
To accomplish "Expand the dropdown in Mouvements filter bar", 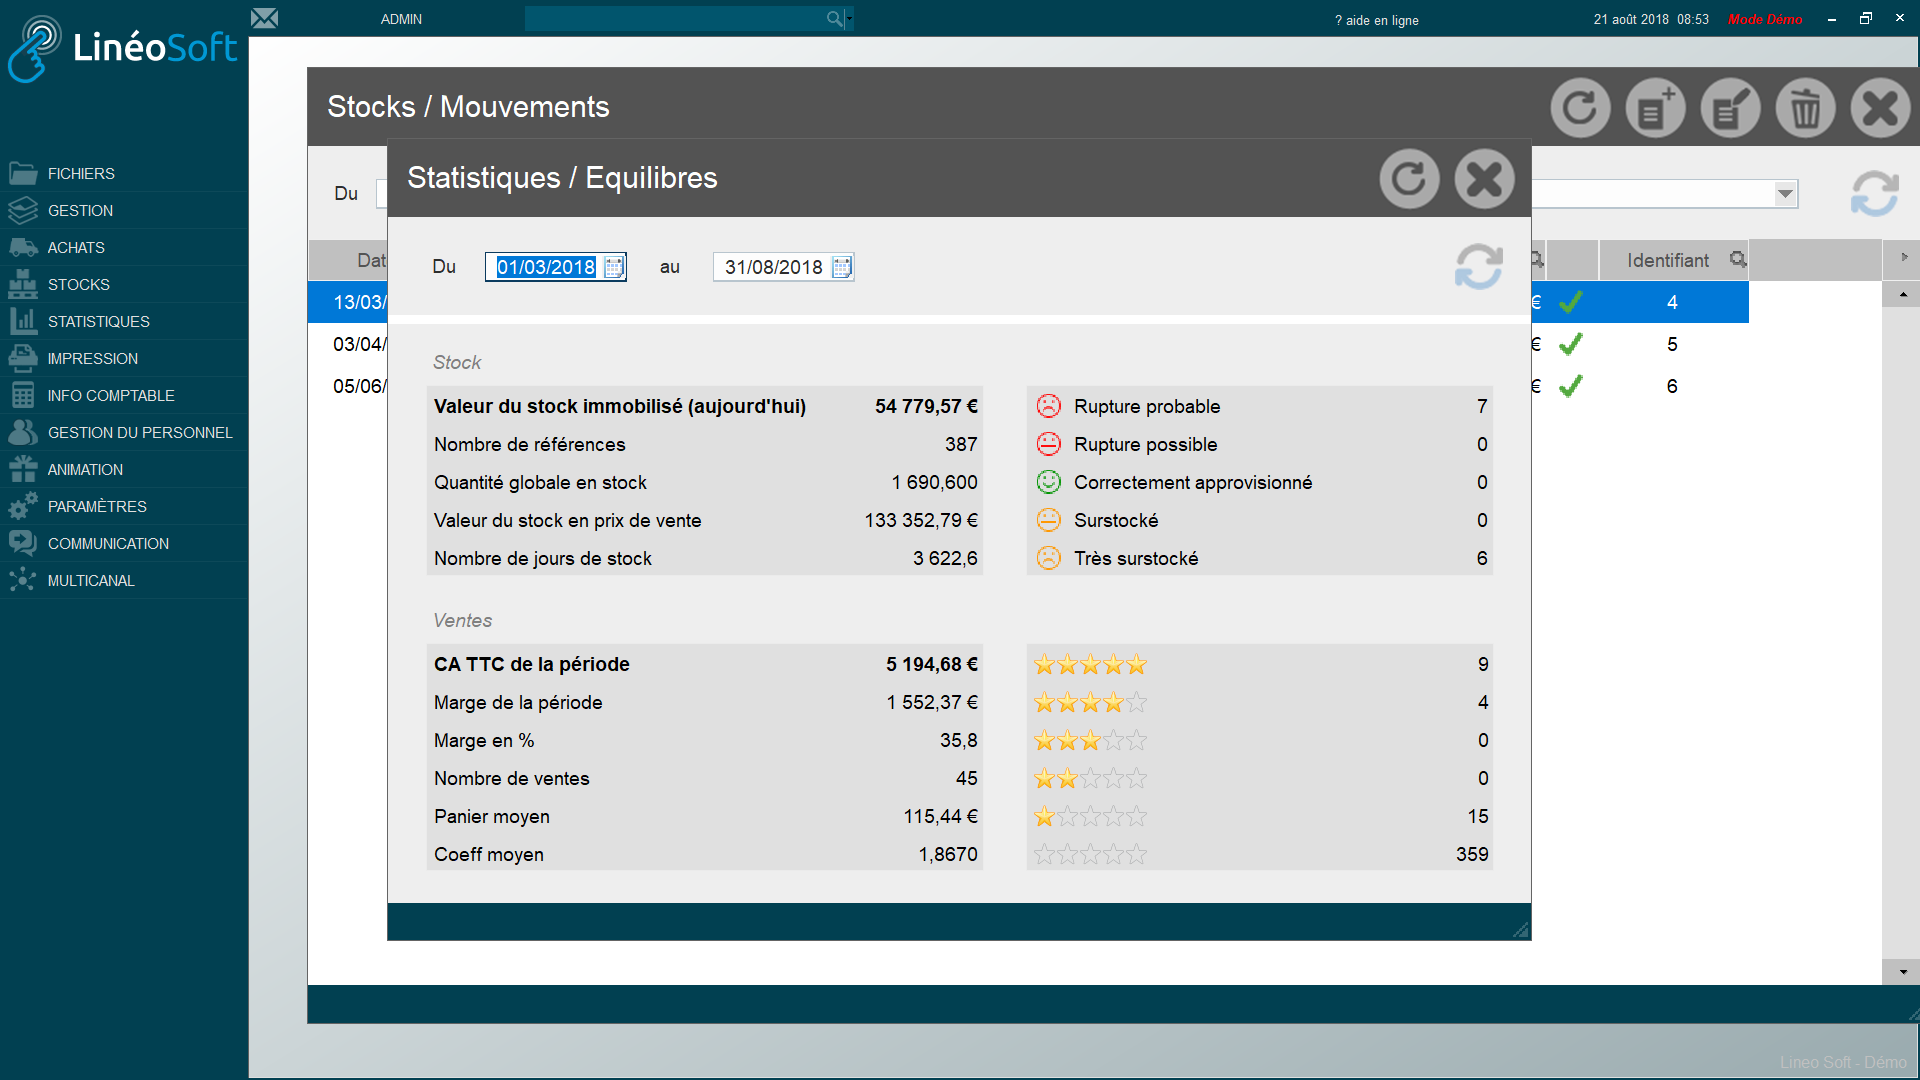I will click(x=1785, y=194).
